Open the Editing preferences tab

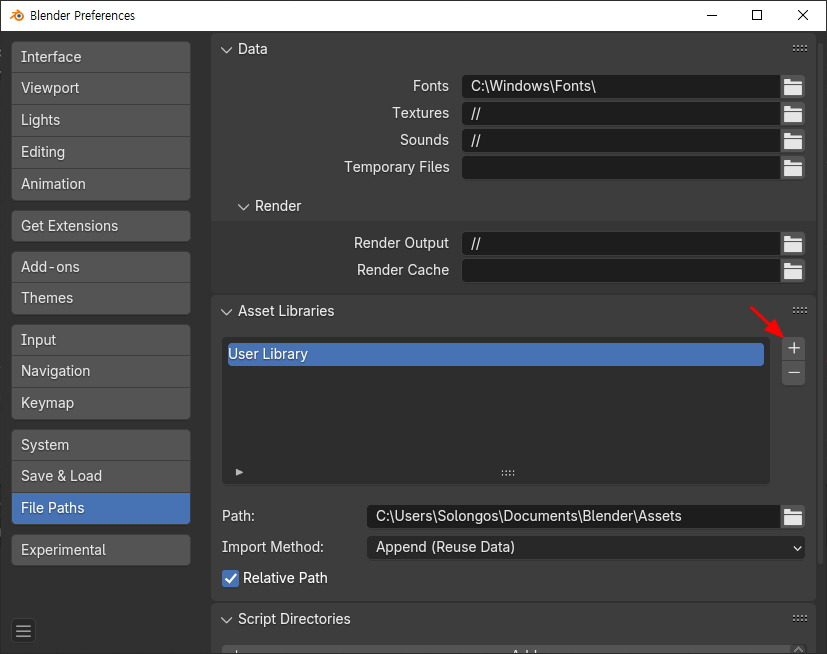point(101,152)
